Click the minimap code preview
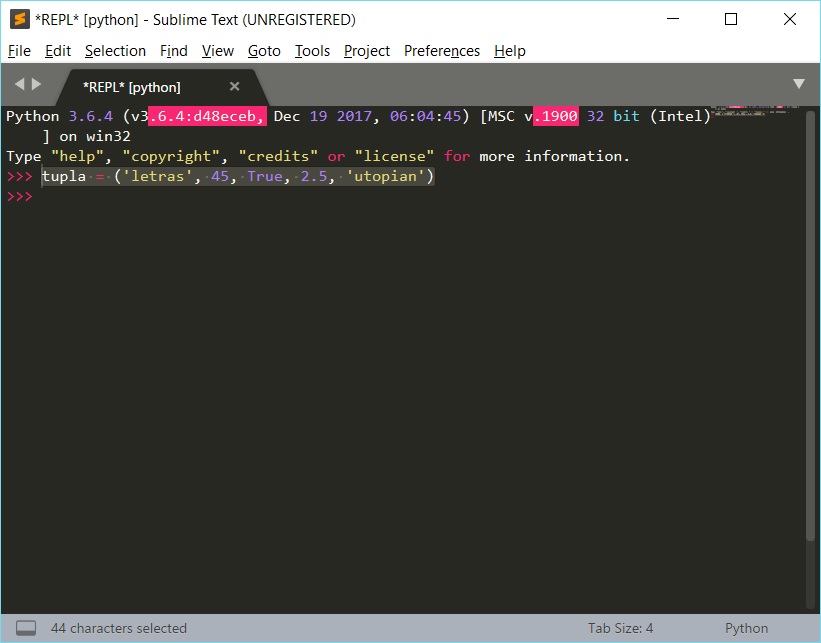Viewport: 821px width, 643px height. point(757,110)
